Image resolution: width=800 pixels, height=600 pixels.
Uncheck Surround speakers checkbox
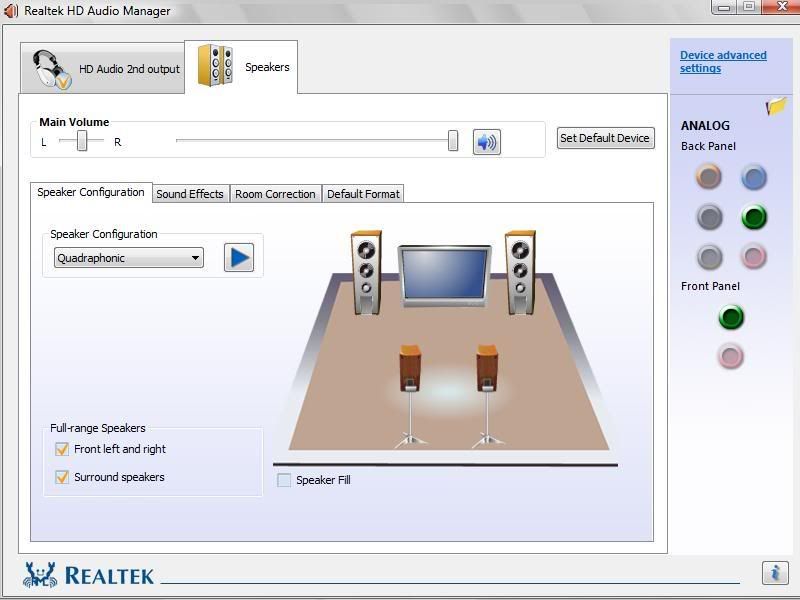tap(62, 477)
